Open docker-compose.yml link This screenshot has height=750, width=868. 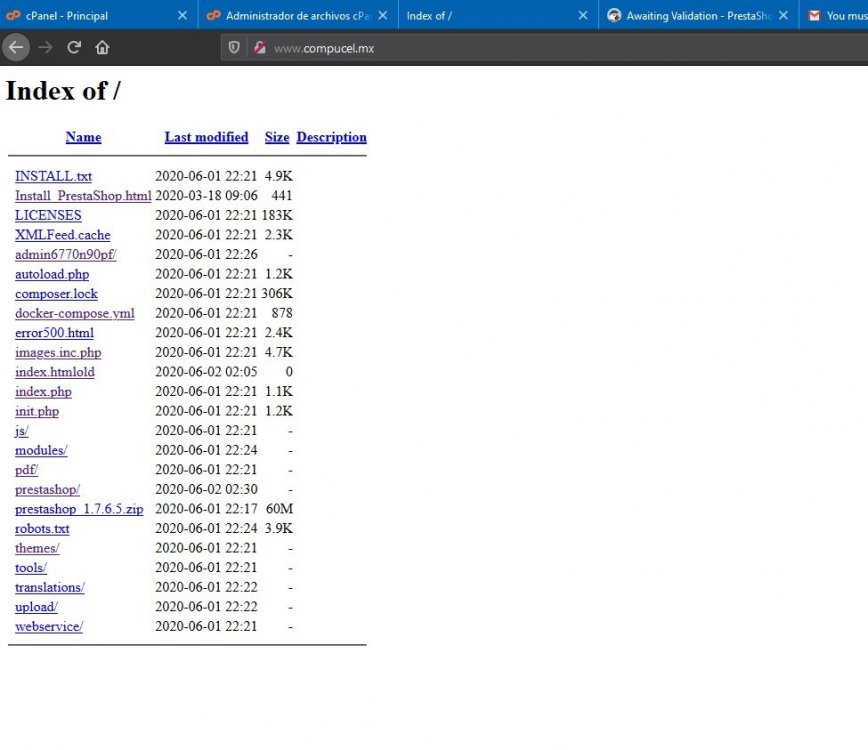pyautogui.click(x=75, y=313)
